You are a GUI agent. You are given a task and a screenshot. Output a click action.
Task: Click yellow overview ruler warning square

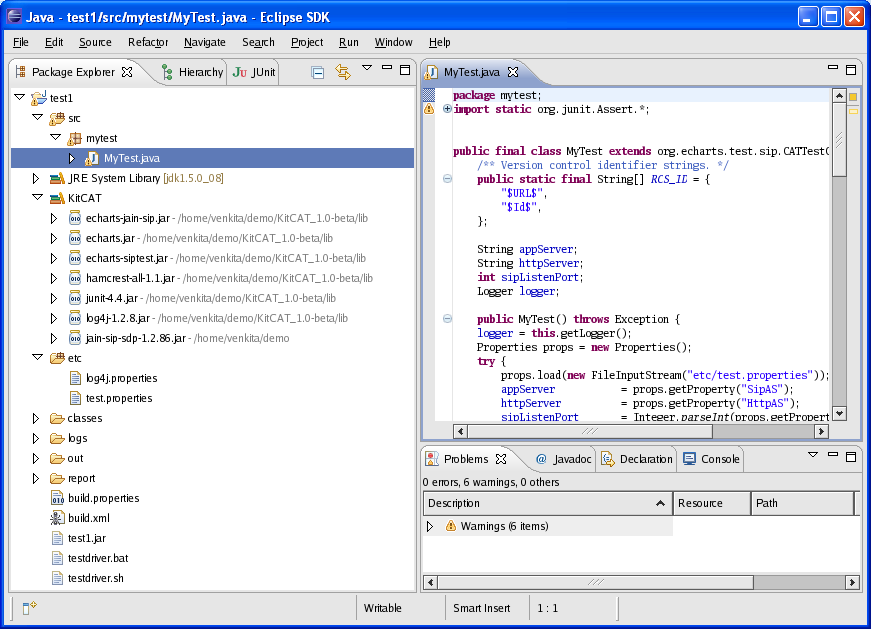pyautogui.click(x=853, y=97)
